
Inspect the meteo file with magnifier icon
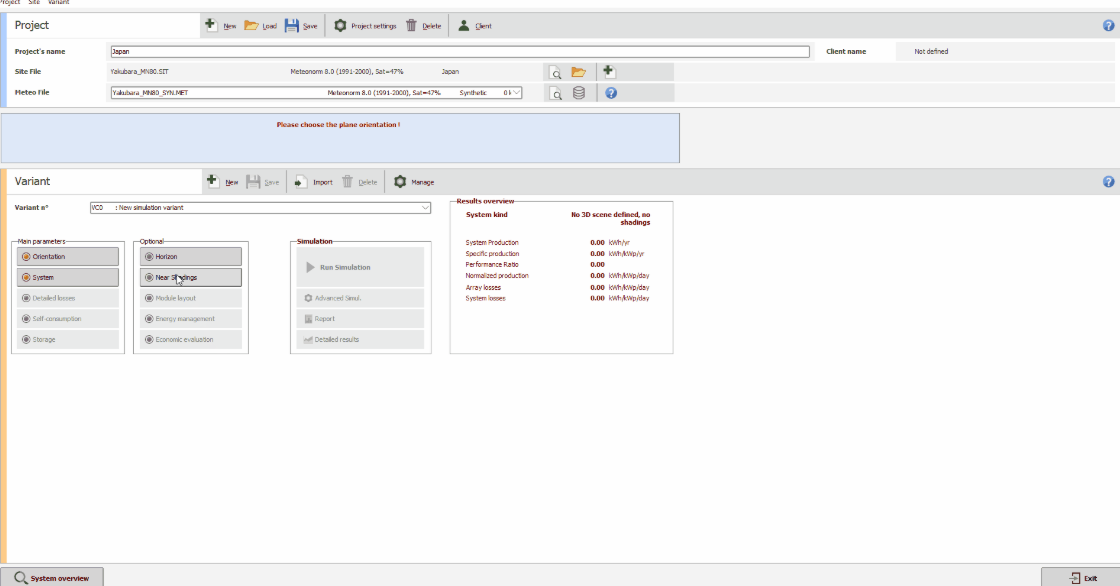point(555,93)
